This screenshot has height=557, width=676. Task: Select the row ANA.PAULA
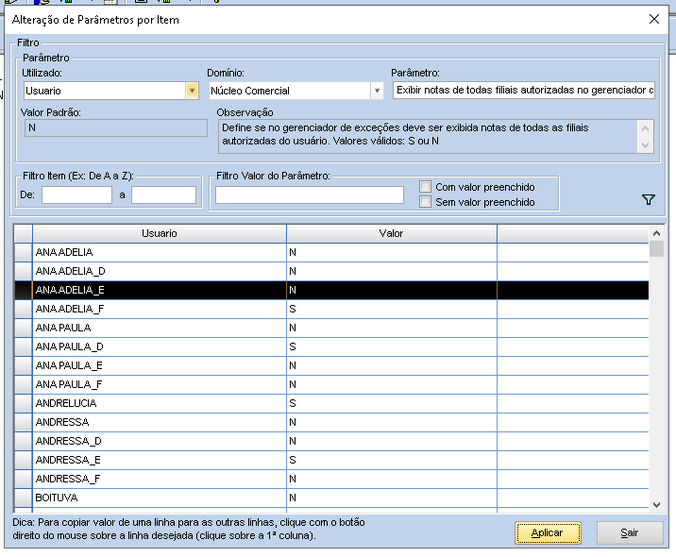pyautogui.click(x=331, y=328)
